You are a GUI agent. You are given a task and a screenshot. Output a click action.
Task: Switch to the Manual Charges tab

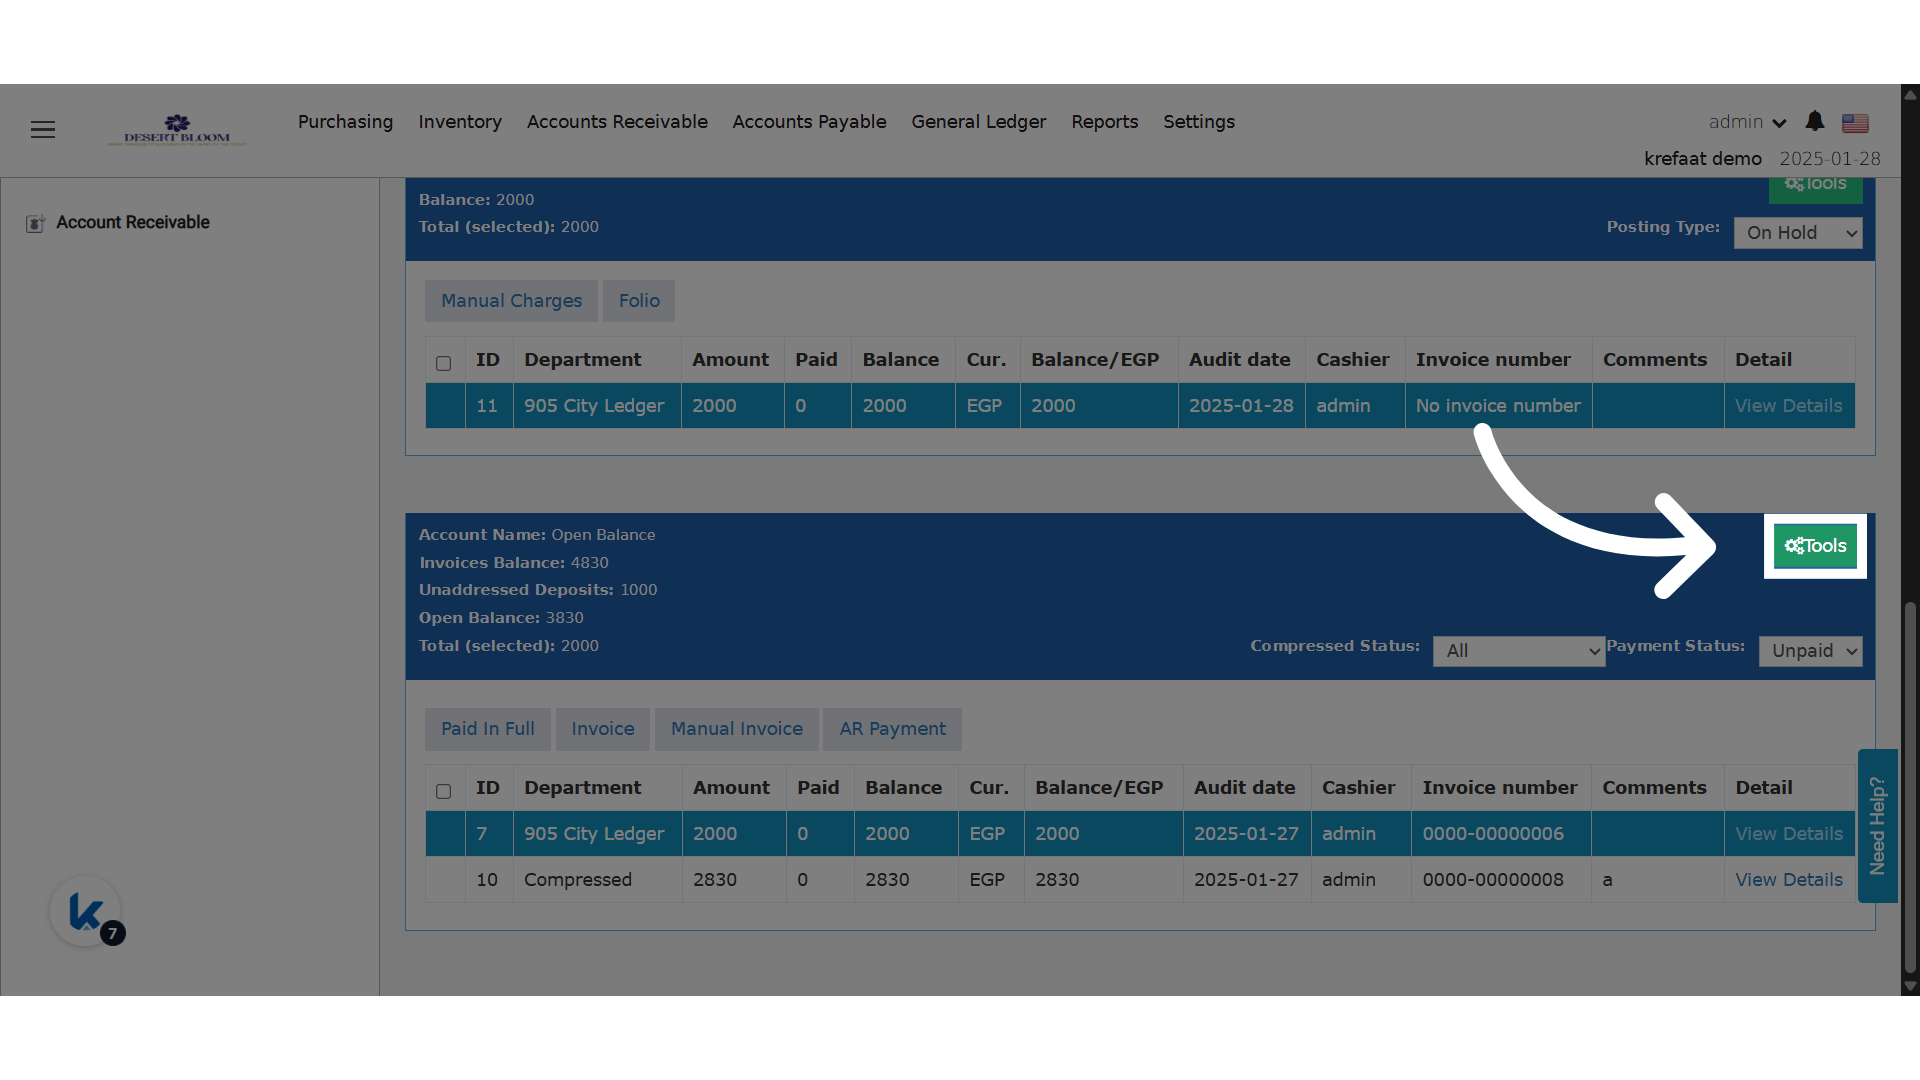pyautogui.click(x=511, y=301)
